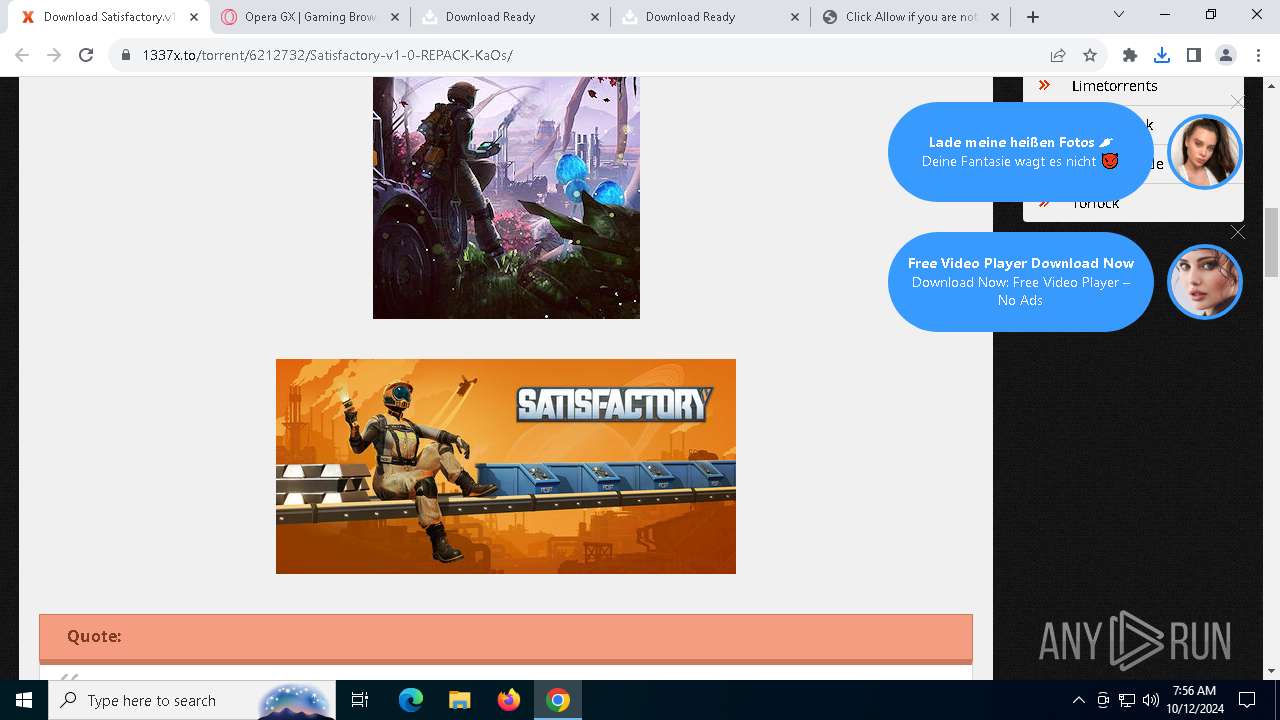Go back to the previous page
Viewport: 1280px width, 720px height.
pyautogui.click(x=22, y=55)
